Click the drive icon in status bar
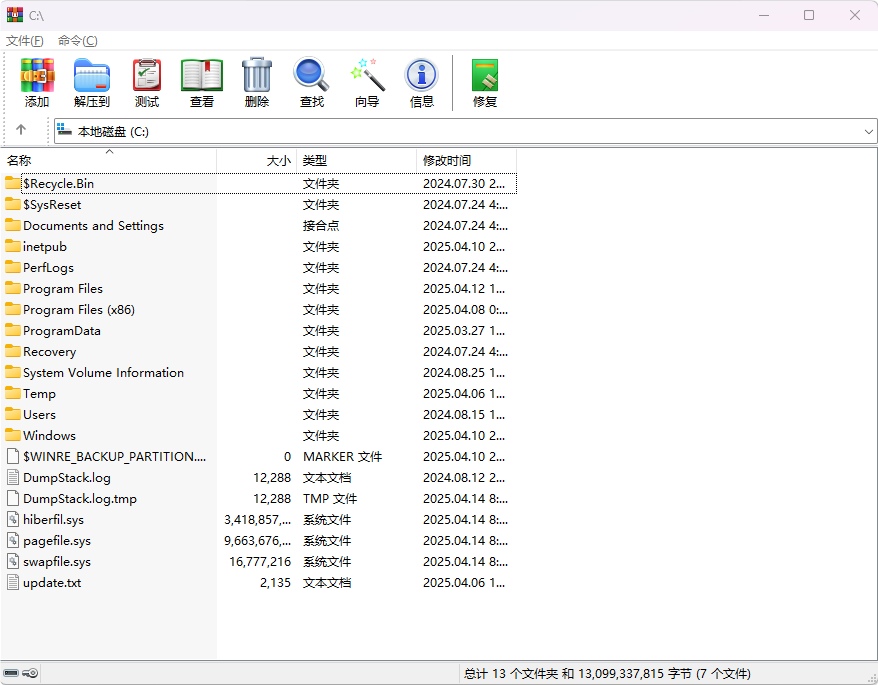The width and height of the screenshot is (878, 685). click(x=11, y=673)
